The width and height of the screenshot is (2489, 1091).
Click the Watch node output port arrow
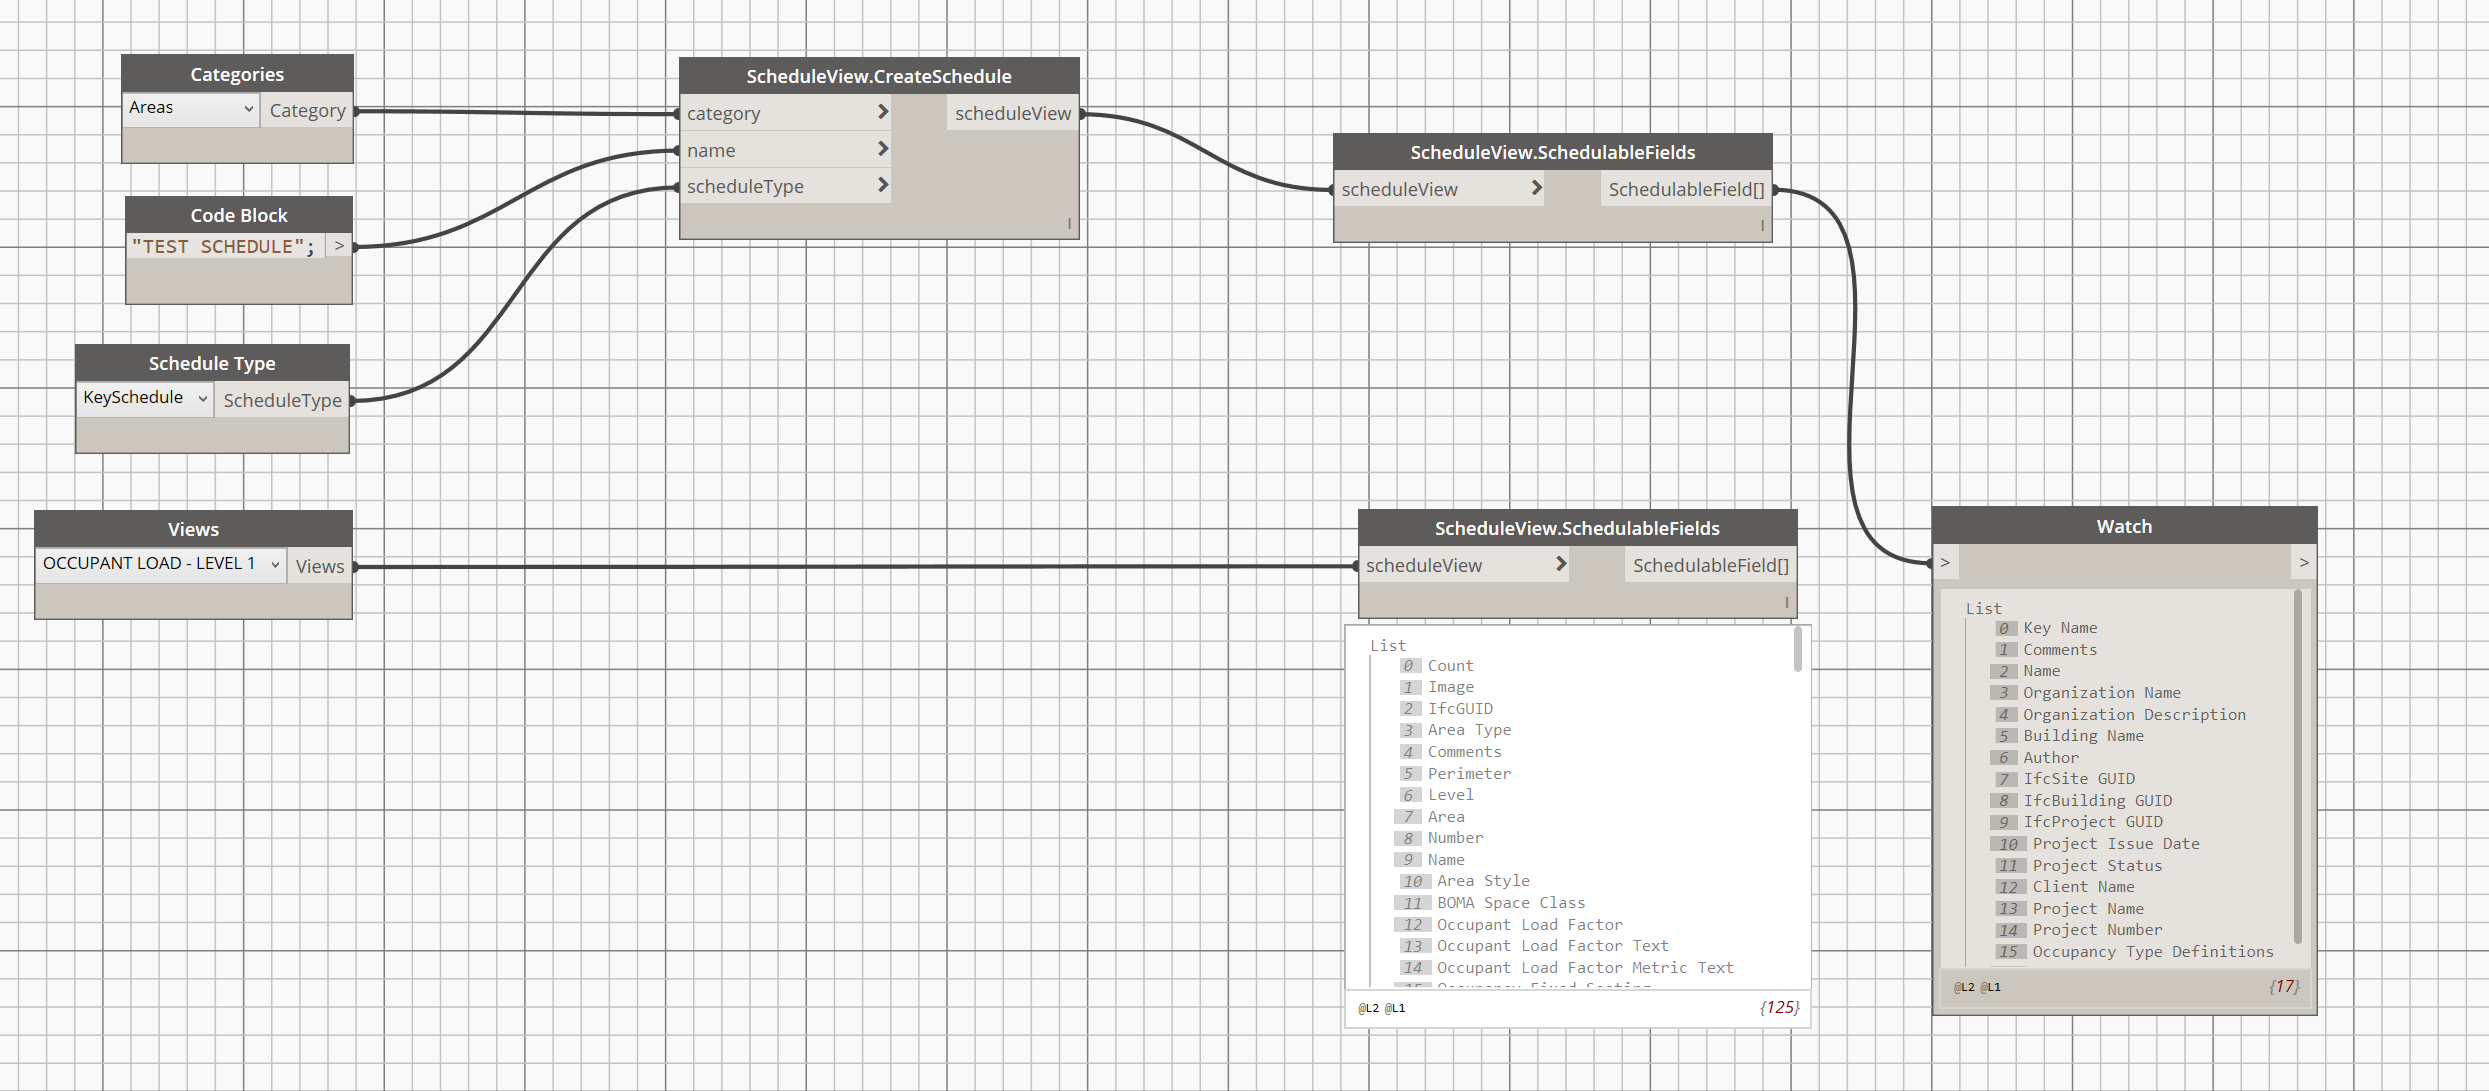click(x=2303, y=563)
